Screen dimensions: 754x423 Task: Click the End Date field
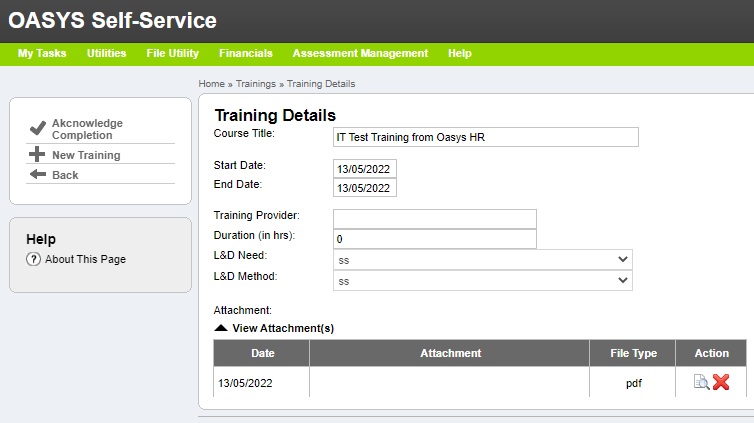click(364, 188)
